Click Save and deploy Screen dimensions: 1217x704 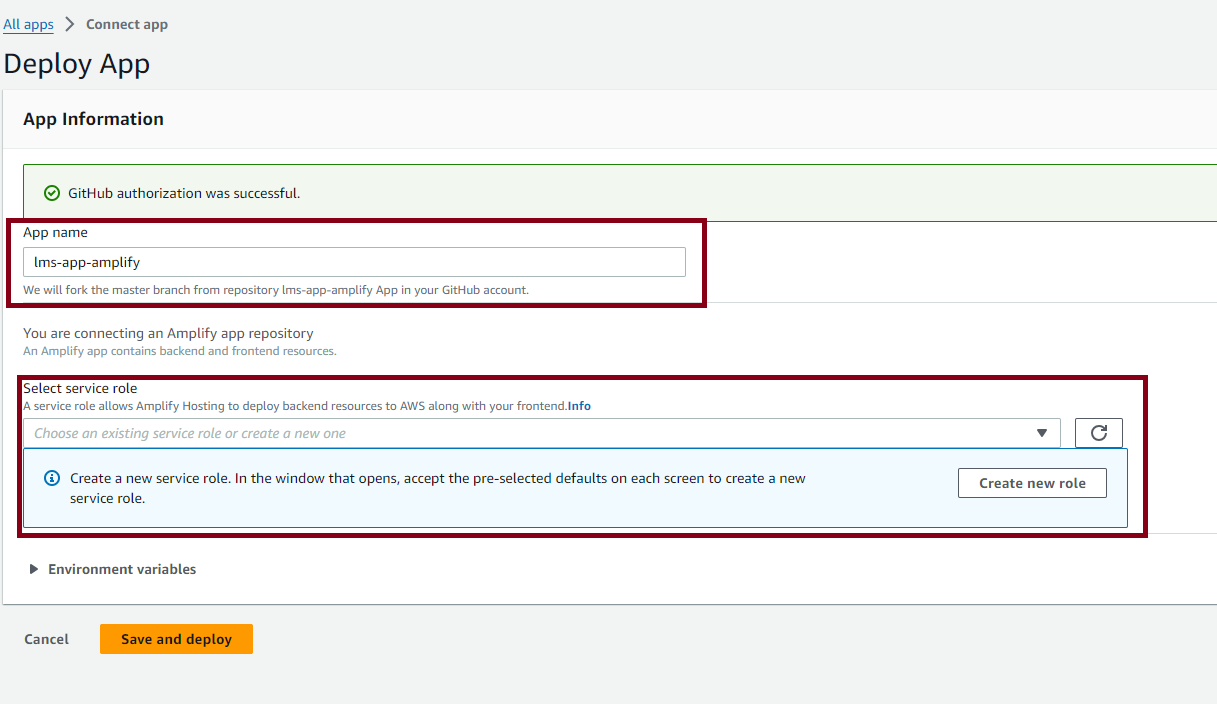click(176, 639)
